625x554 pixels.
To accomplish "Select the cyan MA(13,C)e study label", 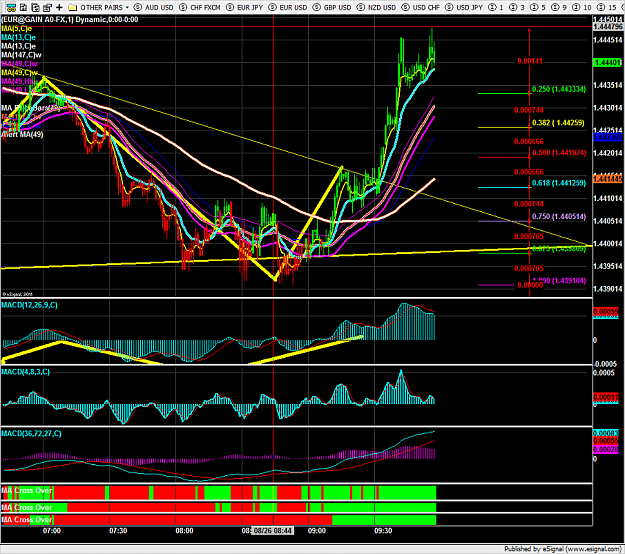I will (x=18, y=37).
